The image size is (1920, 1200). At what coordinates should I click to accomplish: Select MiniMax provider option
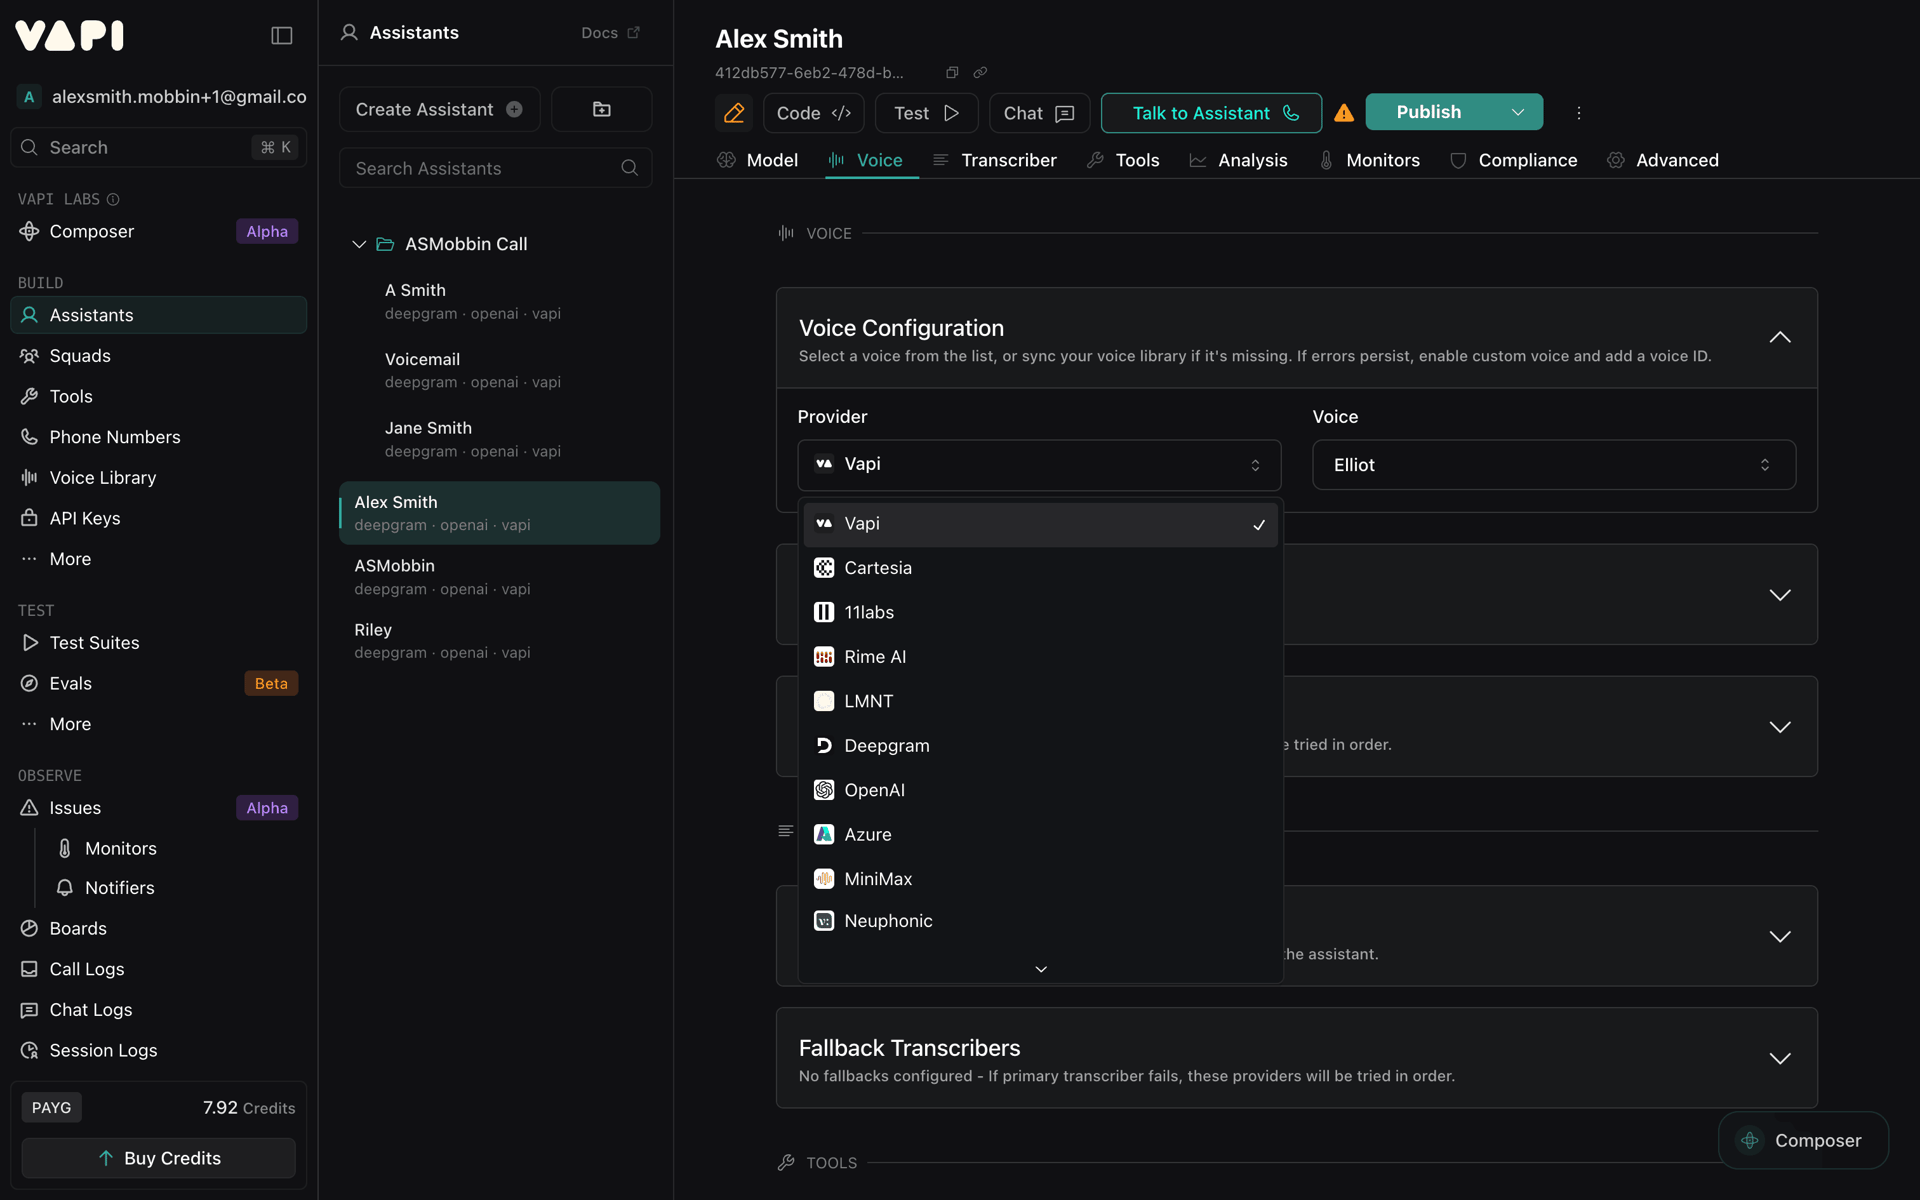[1040, 879]
